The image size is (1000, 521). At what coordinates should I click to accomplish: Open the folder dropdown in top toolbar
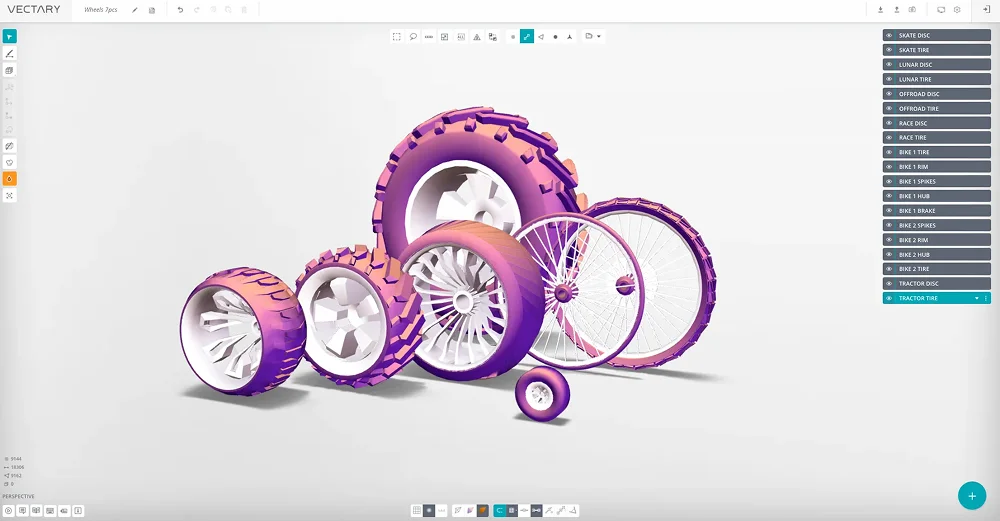pos(593,36)
